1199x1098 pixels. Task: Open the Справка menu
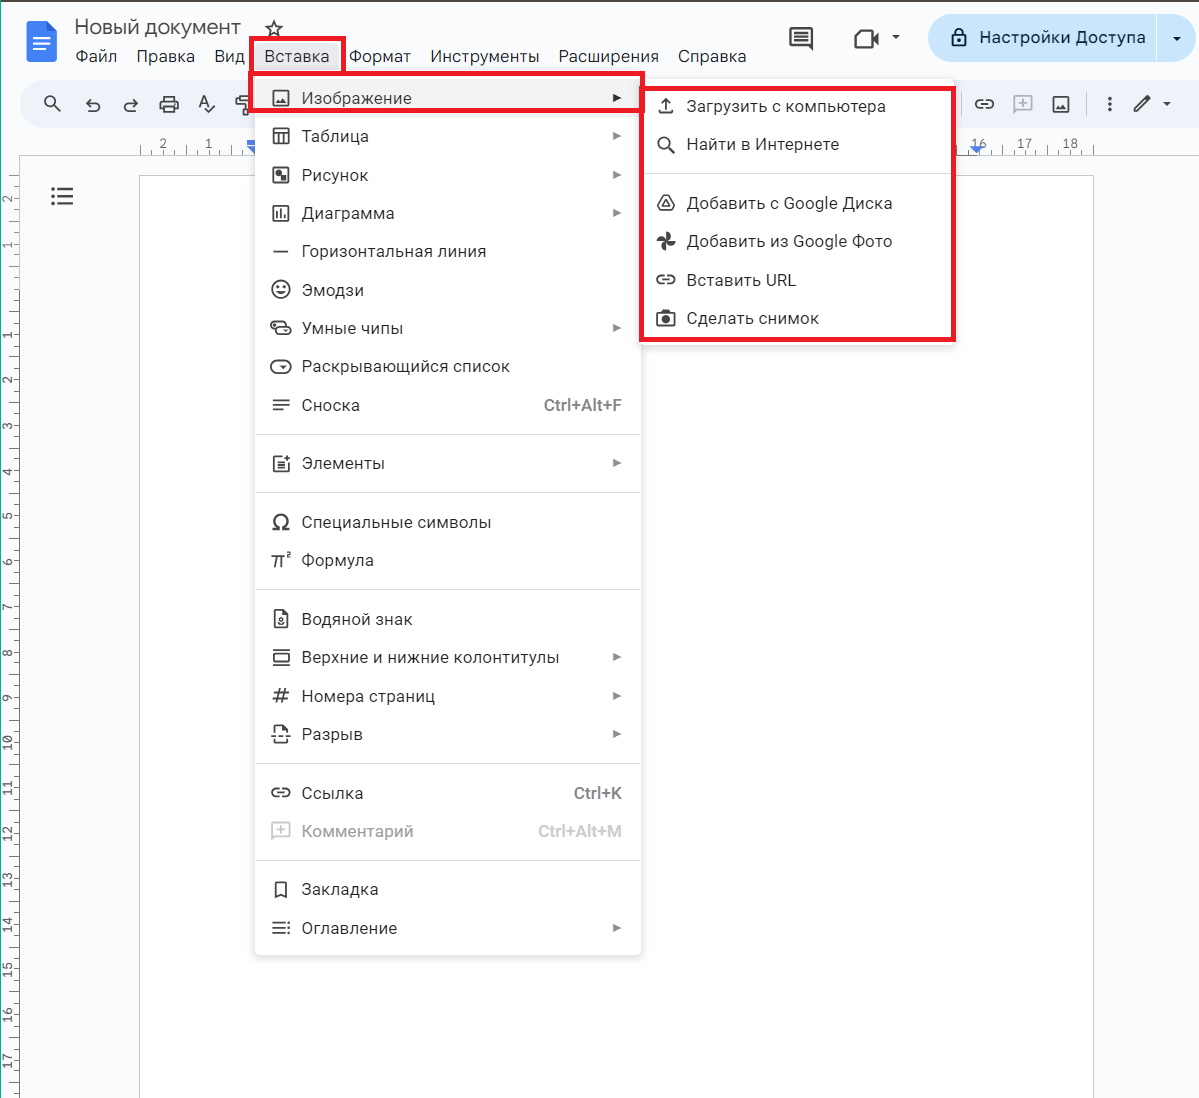click(x=712, y=57)
